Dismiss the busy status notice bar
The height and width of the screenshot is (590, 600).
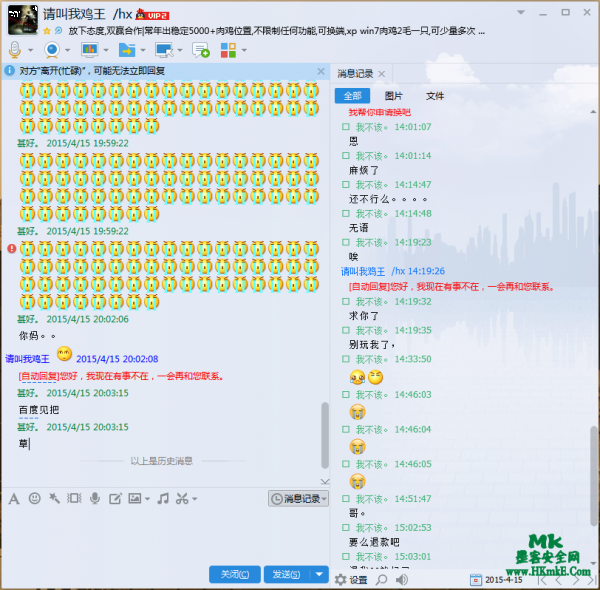tap(321, 71)
